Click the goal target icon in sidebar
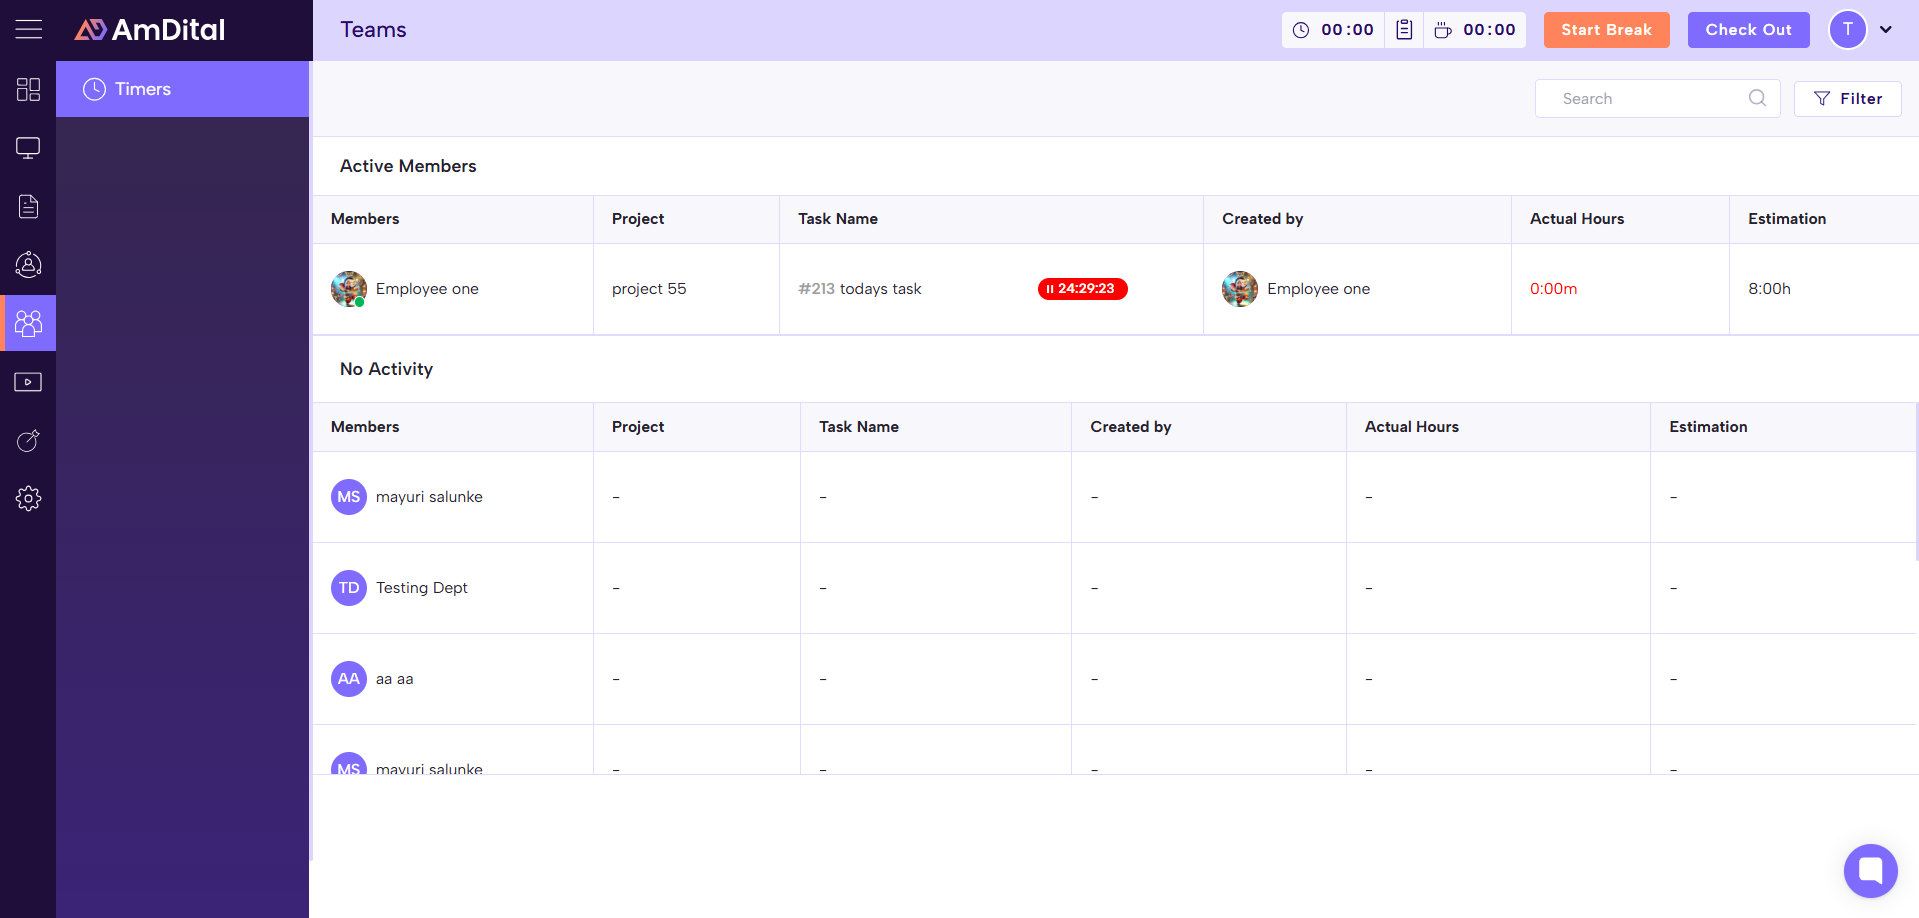The height and width of the screenshot is (918, 1919). click(x=28, y=441)
